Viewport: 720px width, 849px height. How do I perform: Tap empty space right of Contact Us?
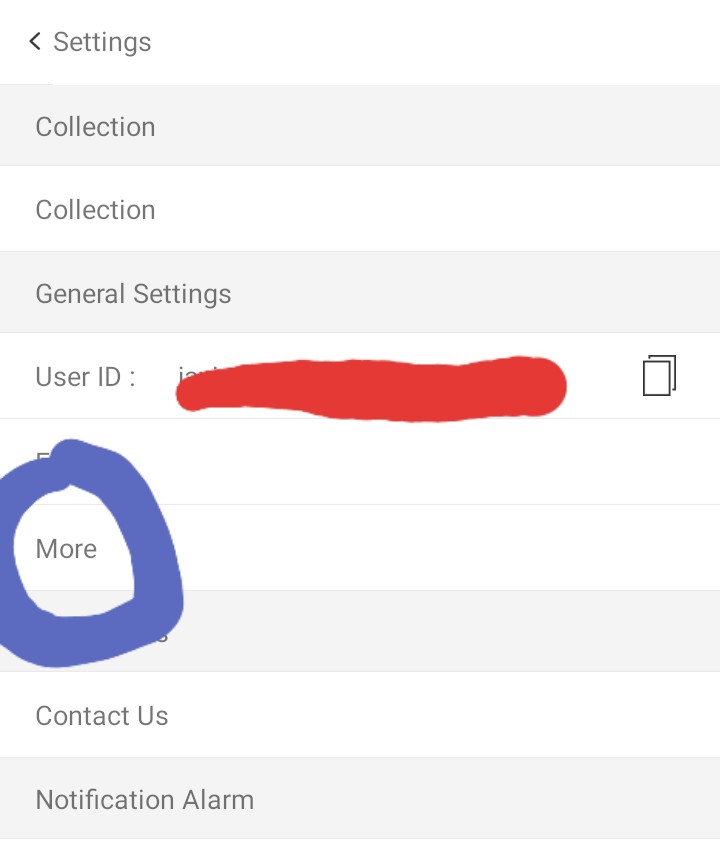(x=450, y=715)
